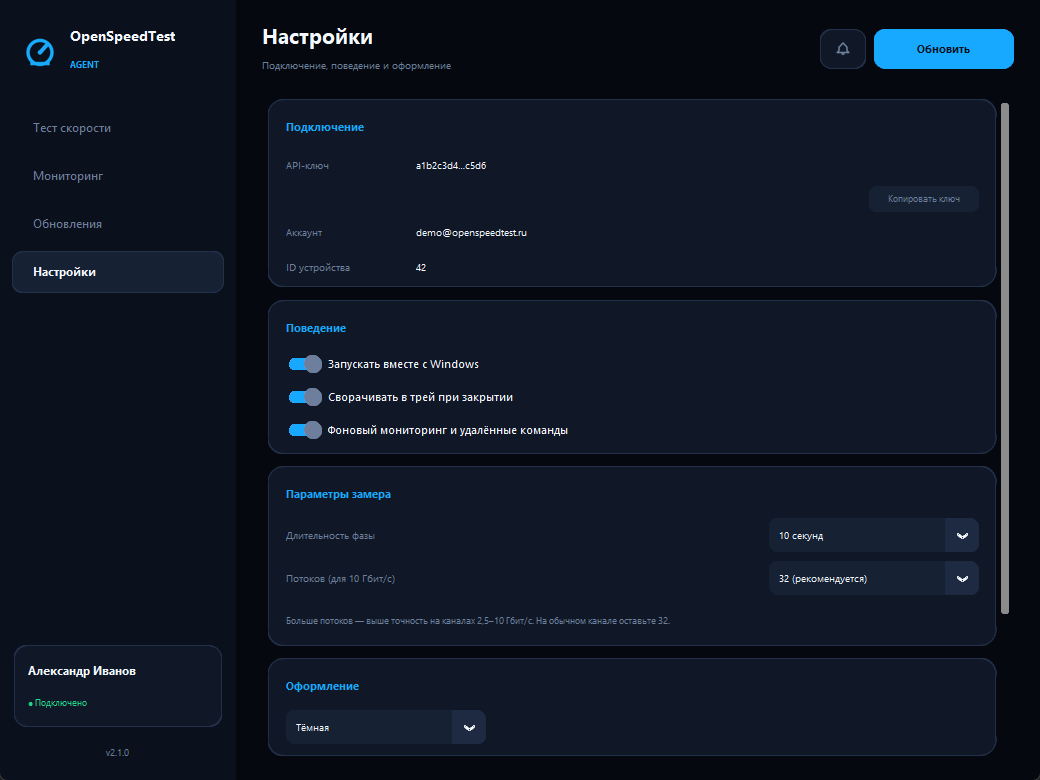Click the Александр Иванов user card
Screen dimensions: 1040x780
click(118, 686)
